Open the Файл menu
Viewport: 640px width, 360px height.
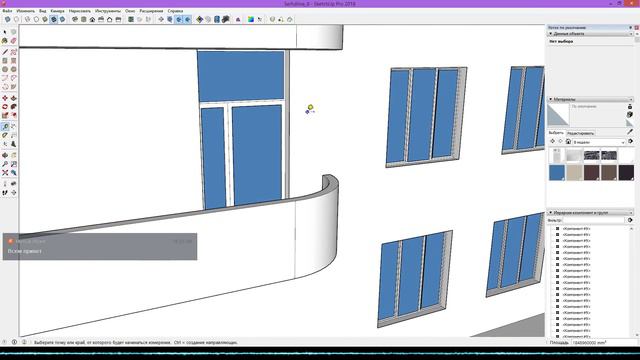tap(7, 11)
